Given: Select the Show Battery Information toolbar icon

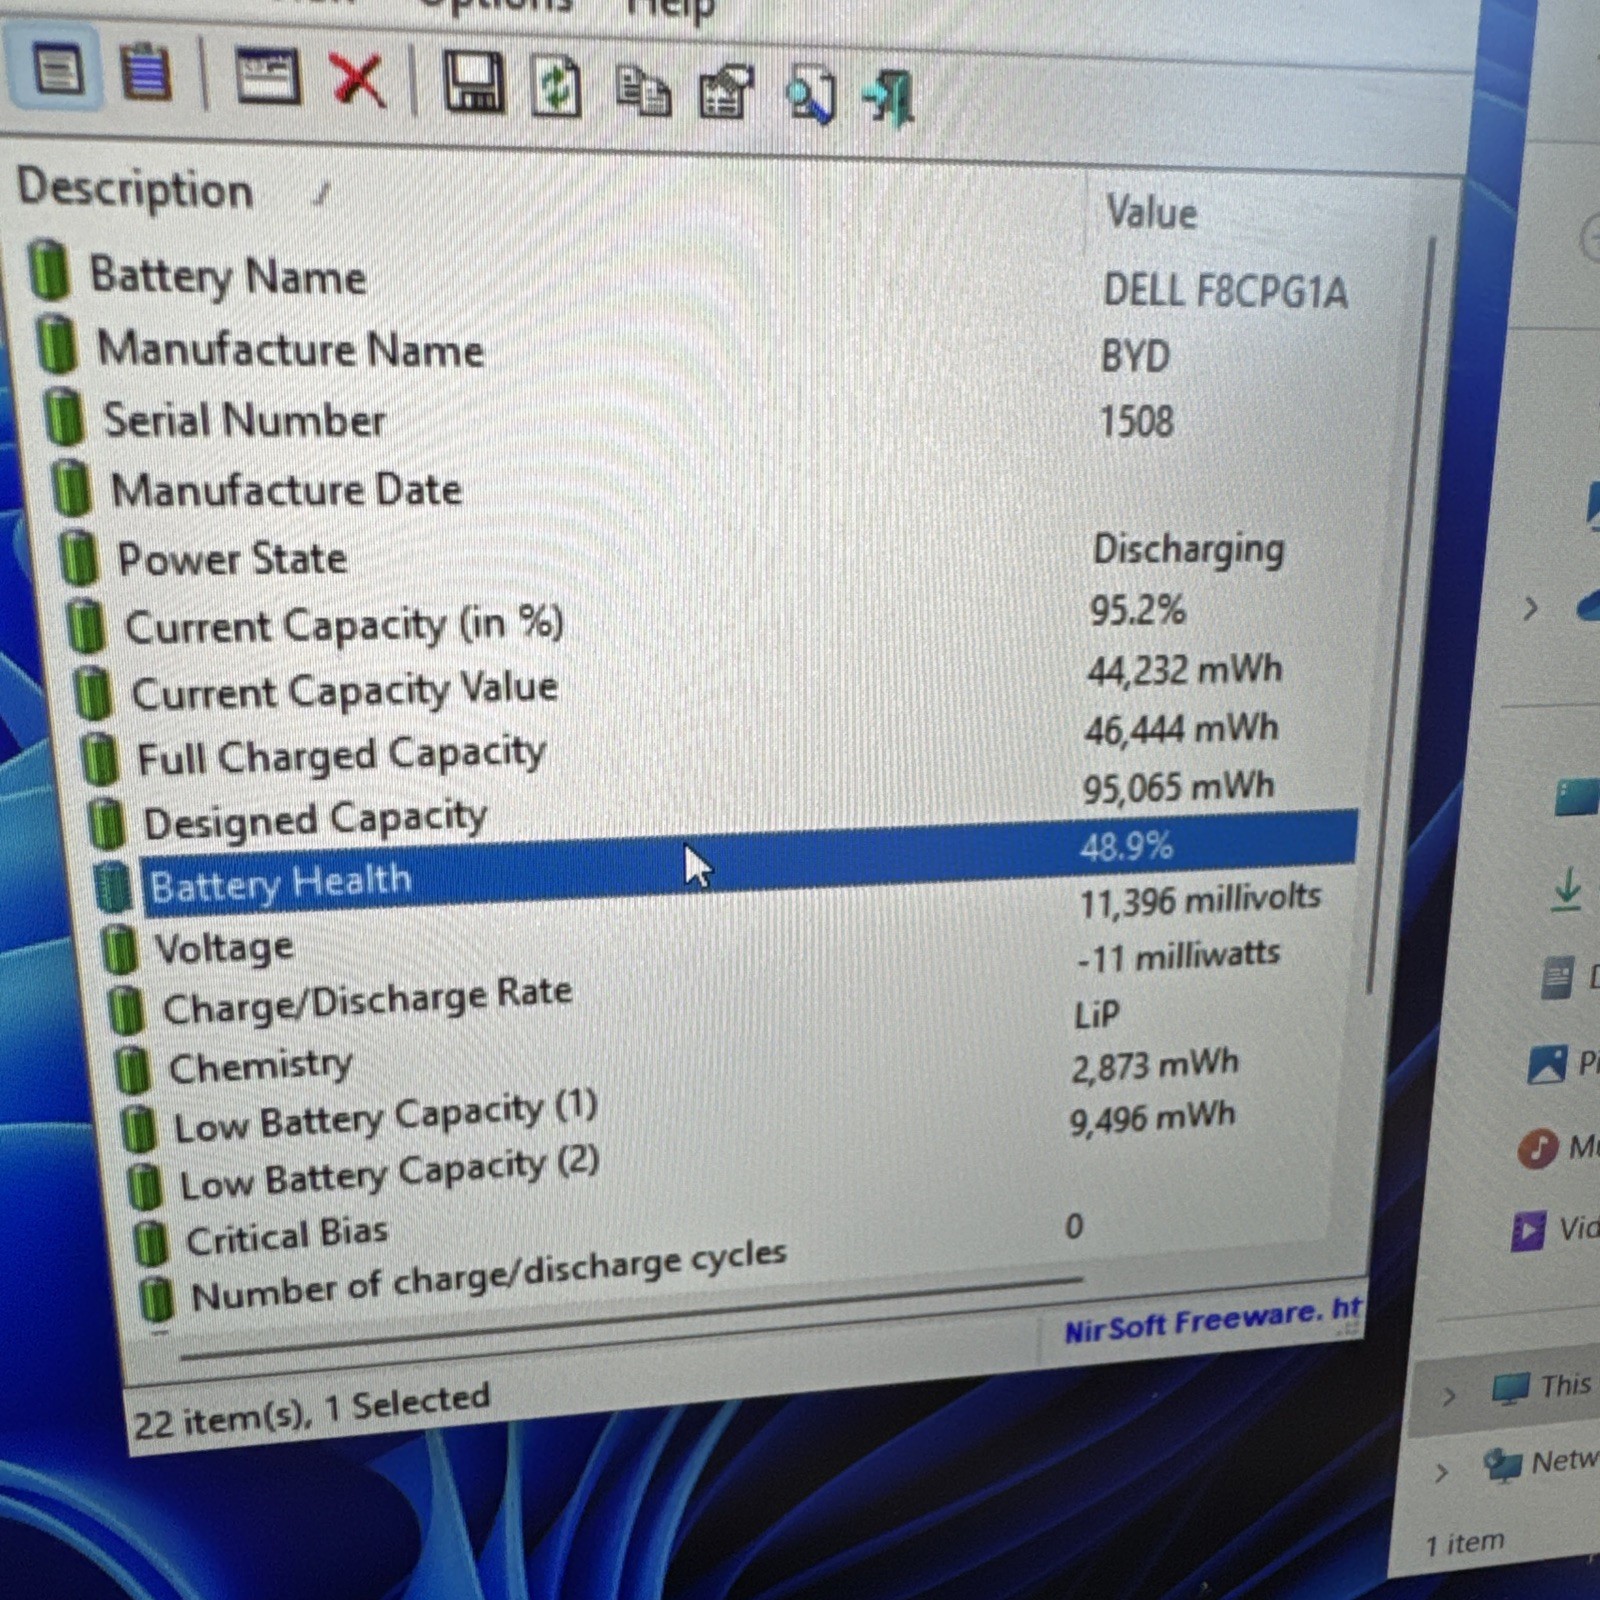Looking at the screenshot, I should (57, 70).
